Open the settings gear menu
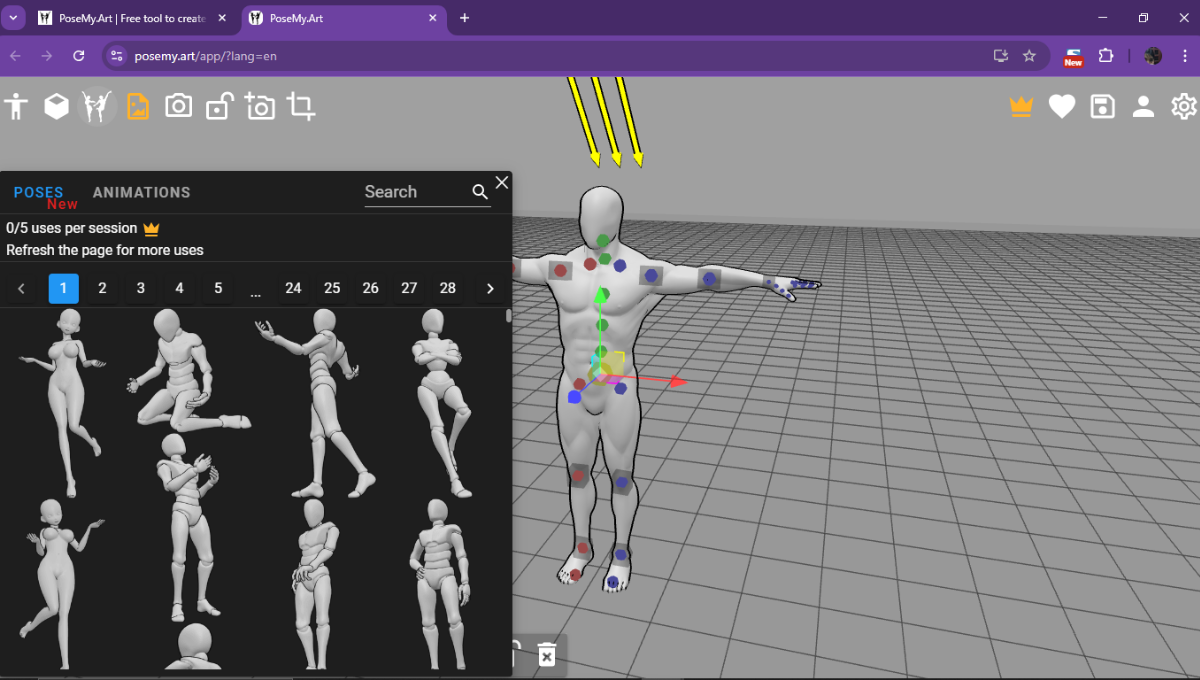 [1184, 105]
